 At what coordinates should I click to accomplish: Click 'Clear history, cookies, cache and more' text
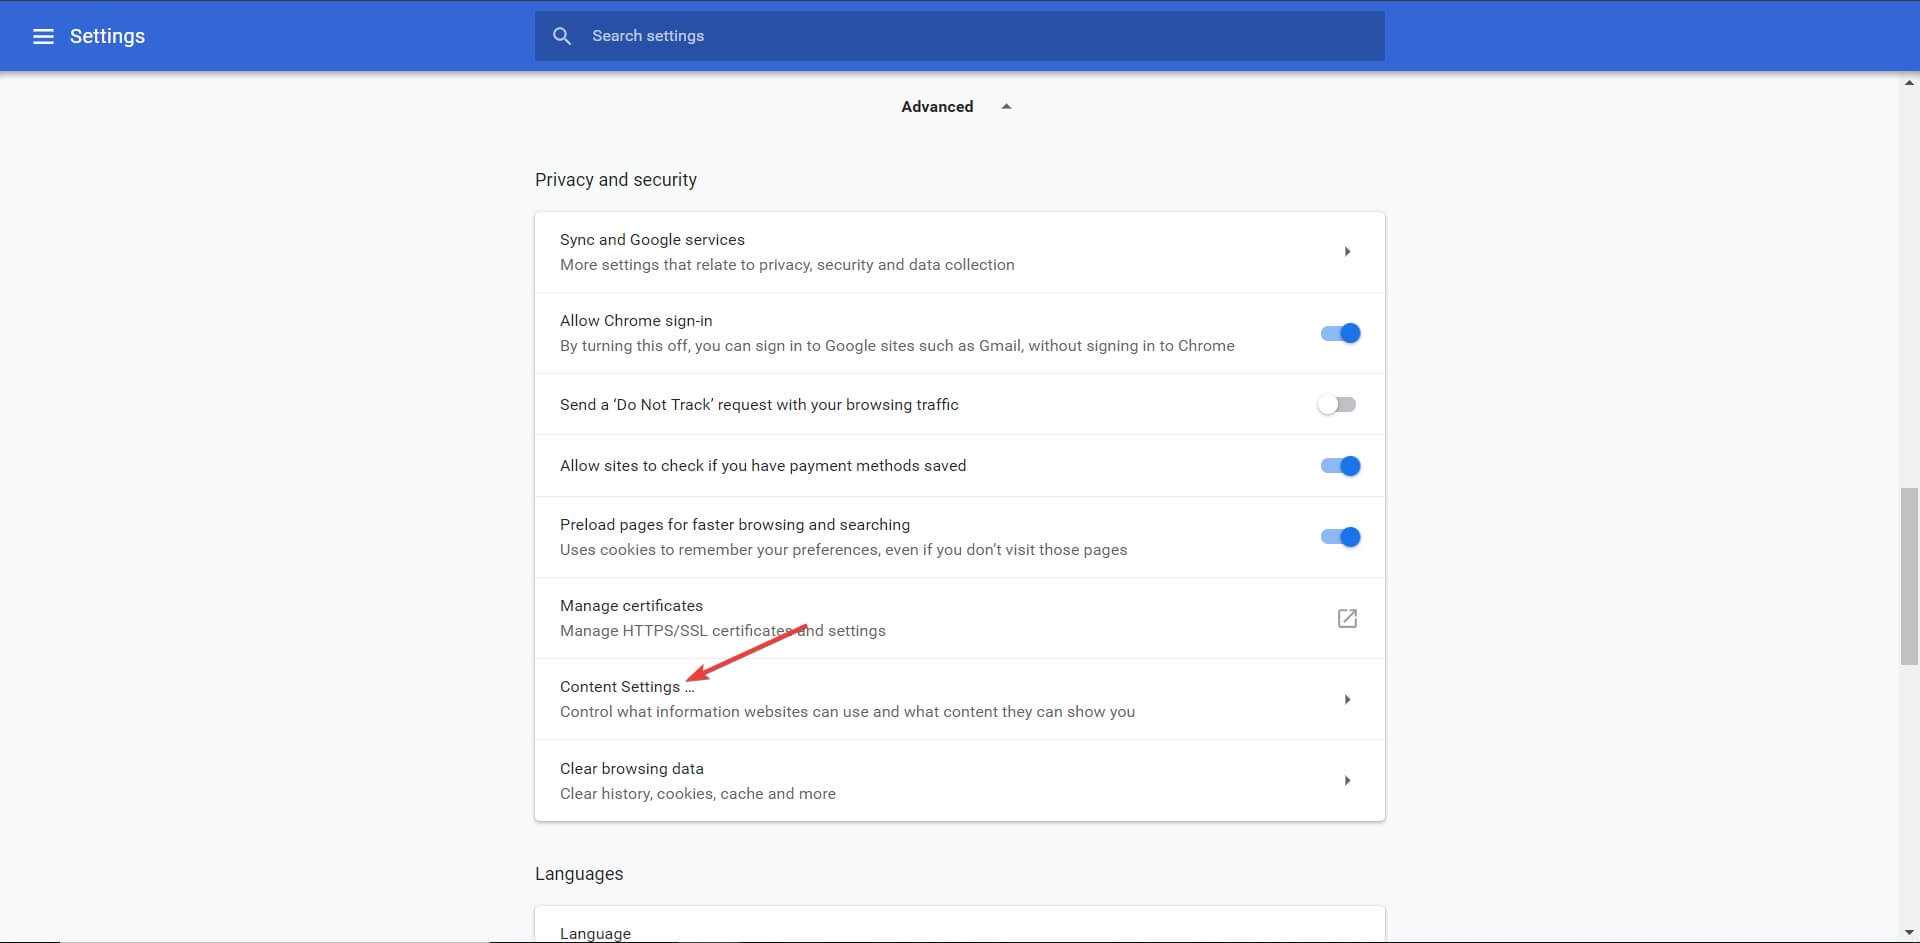point(698,794)
